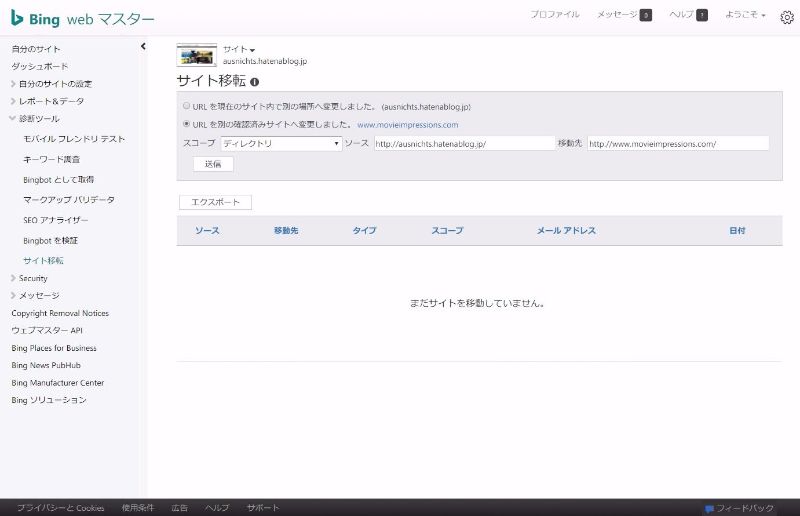Viewport: 800px width, 516px height.
Task: Collapse sidebar with arrow icon
Action: pos(143,46)
